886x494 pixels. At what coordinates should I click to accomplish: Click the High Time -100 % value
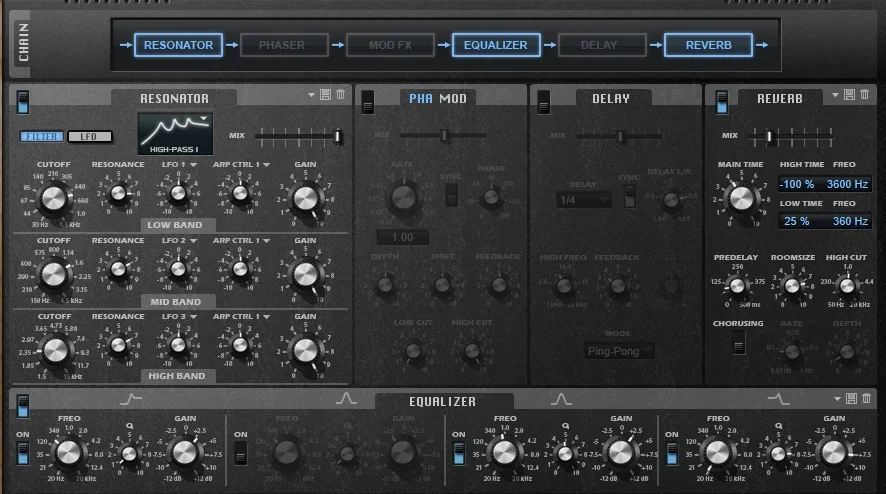[x=797, y=184]
